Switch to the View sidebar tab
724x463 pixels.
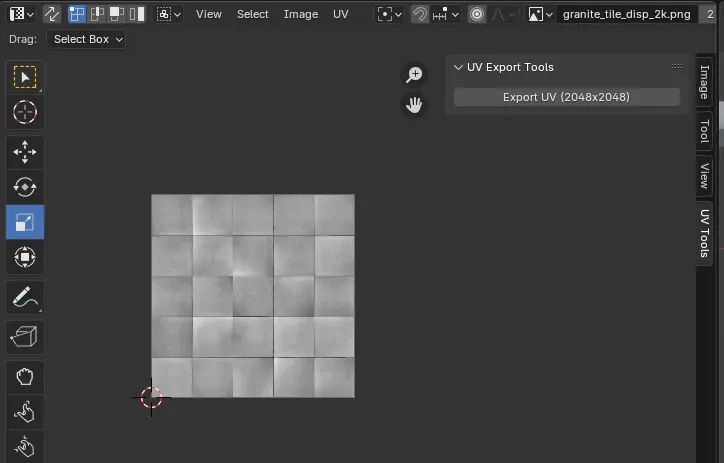pos(704,175)
